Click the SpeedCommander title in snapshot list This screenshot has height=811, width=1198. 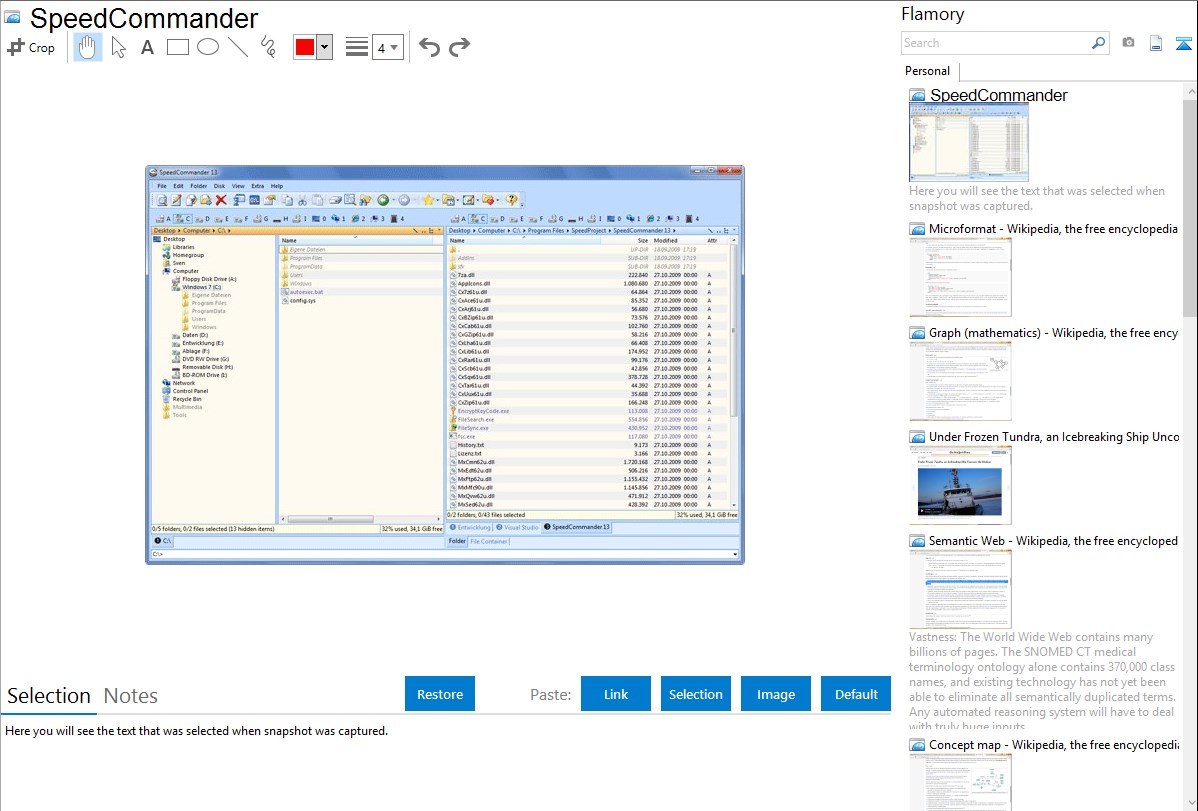coord(999,96)
